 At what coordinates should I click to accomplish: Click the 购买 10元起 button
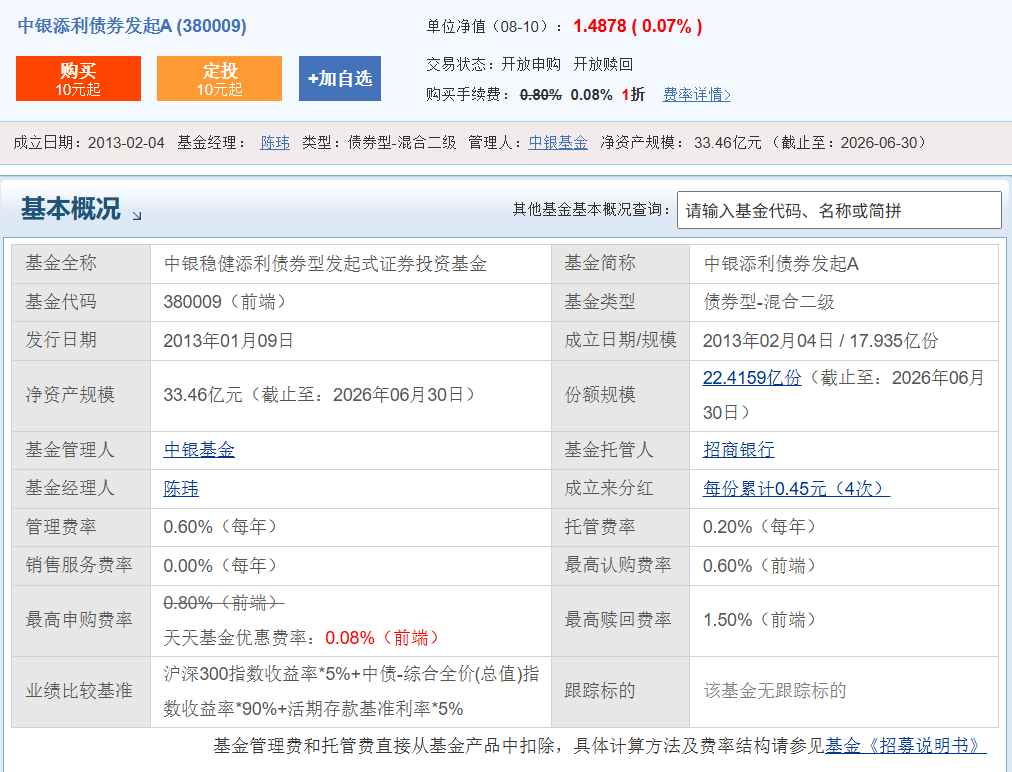point(78,78)
